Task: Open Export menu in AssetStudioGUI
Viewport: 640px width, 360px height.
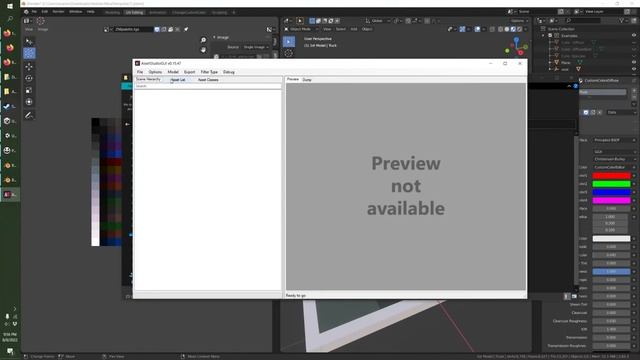Action: coord(189,72)
